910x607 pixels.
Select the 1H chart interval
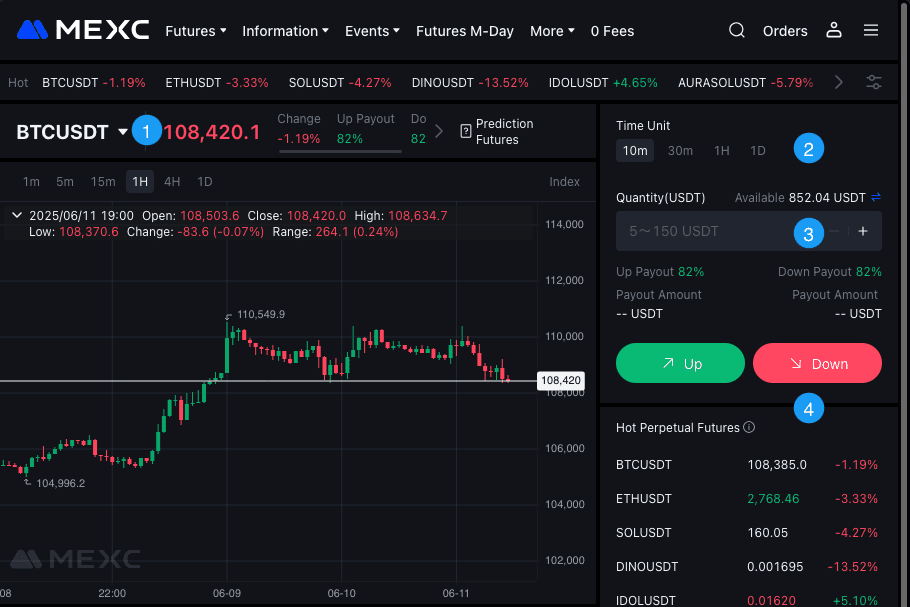point(140,182)
